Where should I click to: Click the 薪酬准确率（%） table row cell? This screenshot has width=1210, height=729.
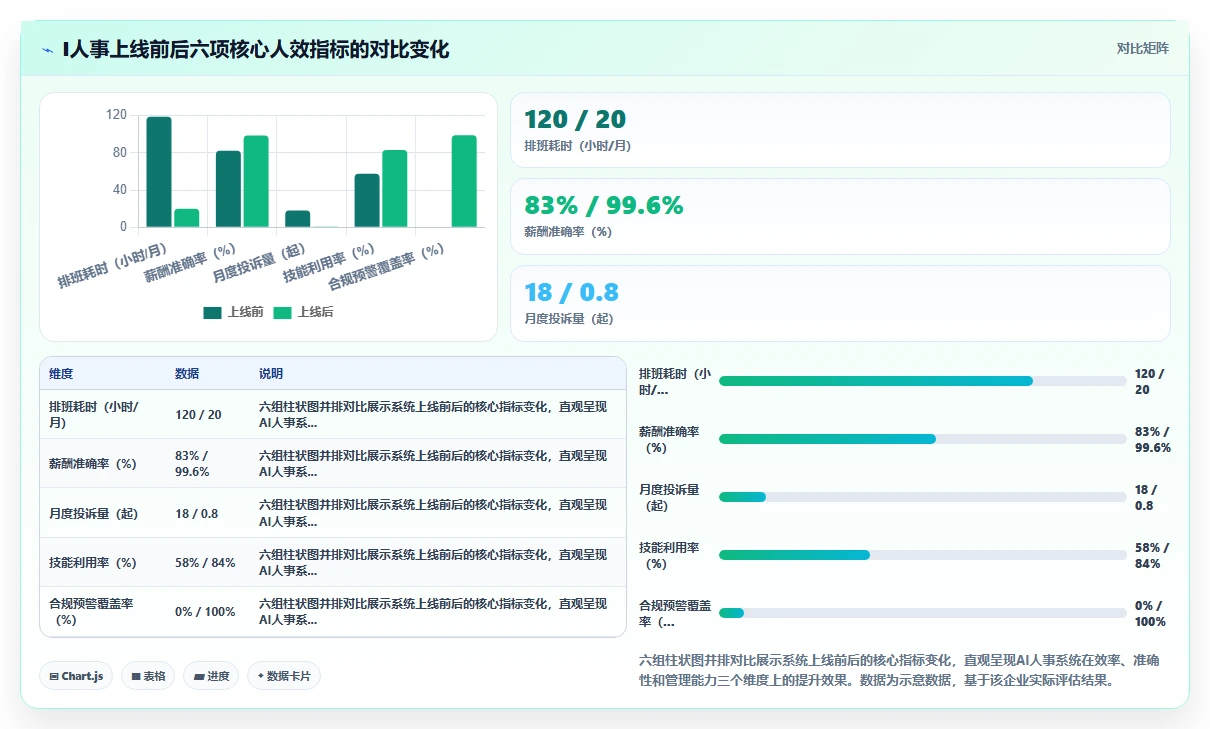(102, 464)
